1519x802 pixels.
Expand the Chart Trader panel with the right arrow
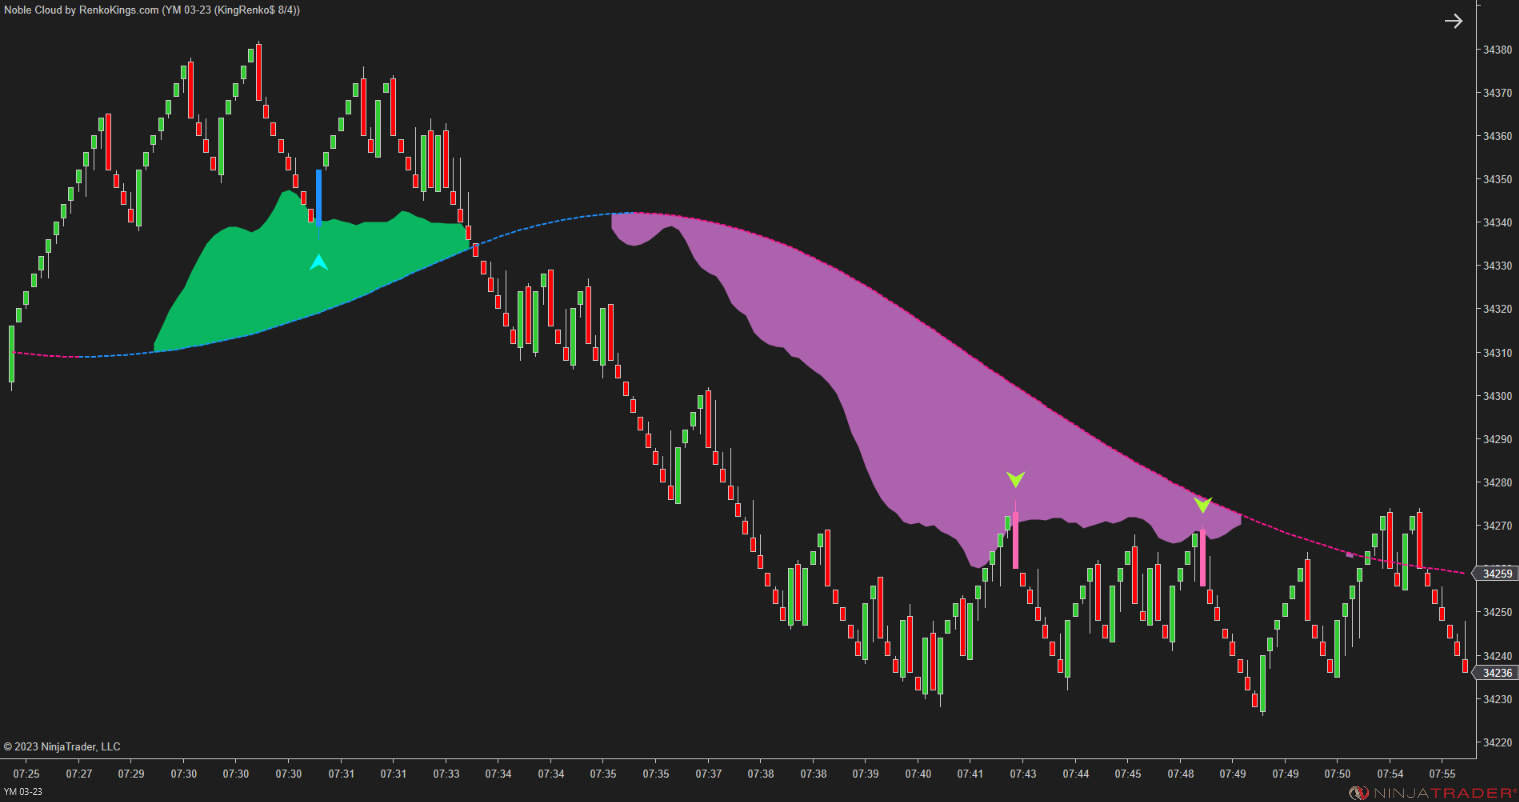1453,20
